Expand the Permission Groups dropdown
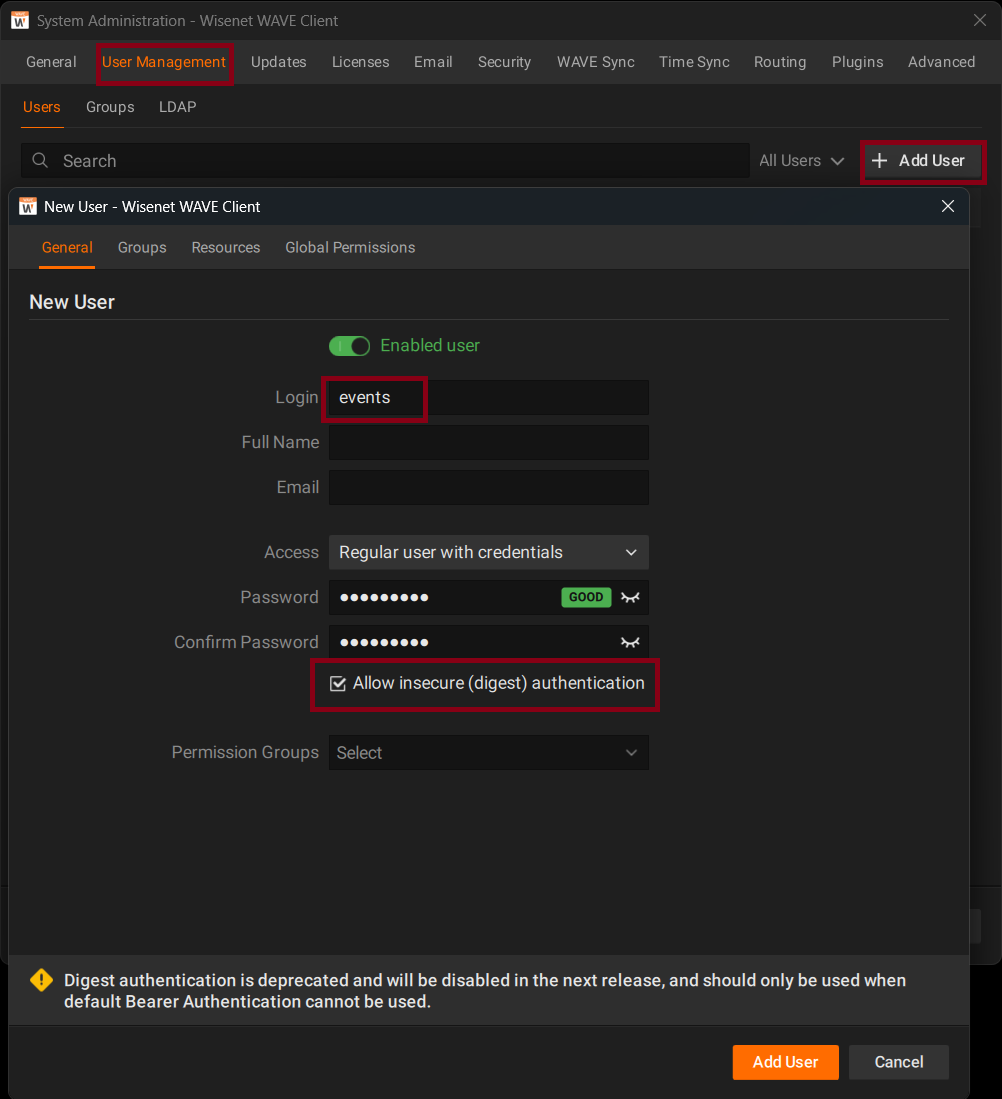The width and height of the screenshot is (1002, 1099). tap(488, 753)
